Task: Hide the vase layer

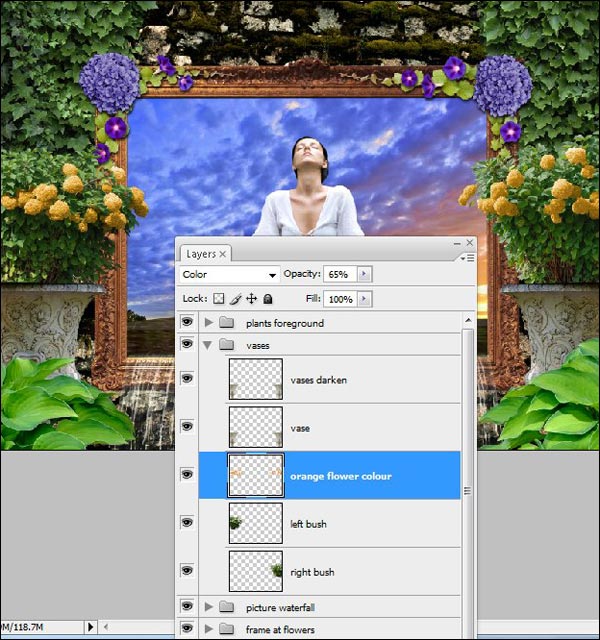Action: click(187, 427)
